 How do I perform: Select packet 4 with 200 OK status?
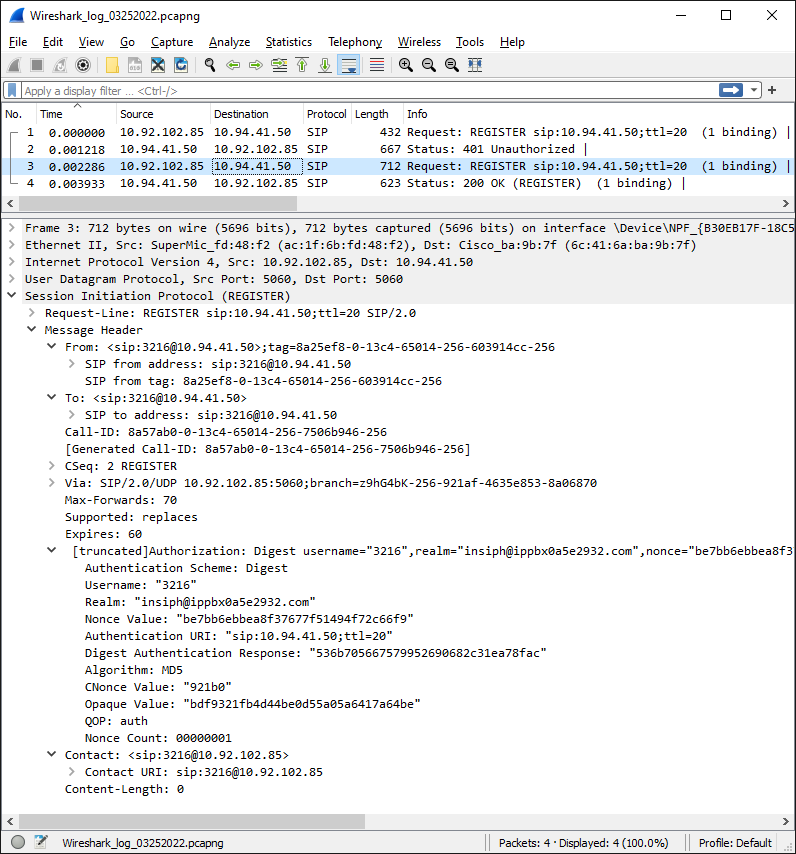click(397, 184)
